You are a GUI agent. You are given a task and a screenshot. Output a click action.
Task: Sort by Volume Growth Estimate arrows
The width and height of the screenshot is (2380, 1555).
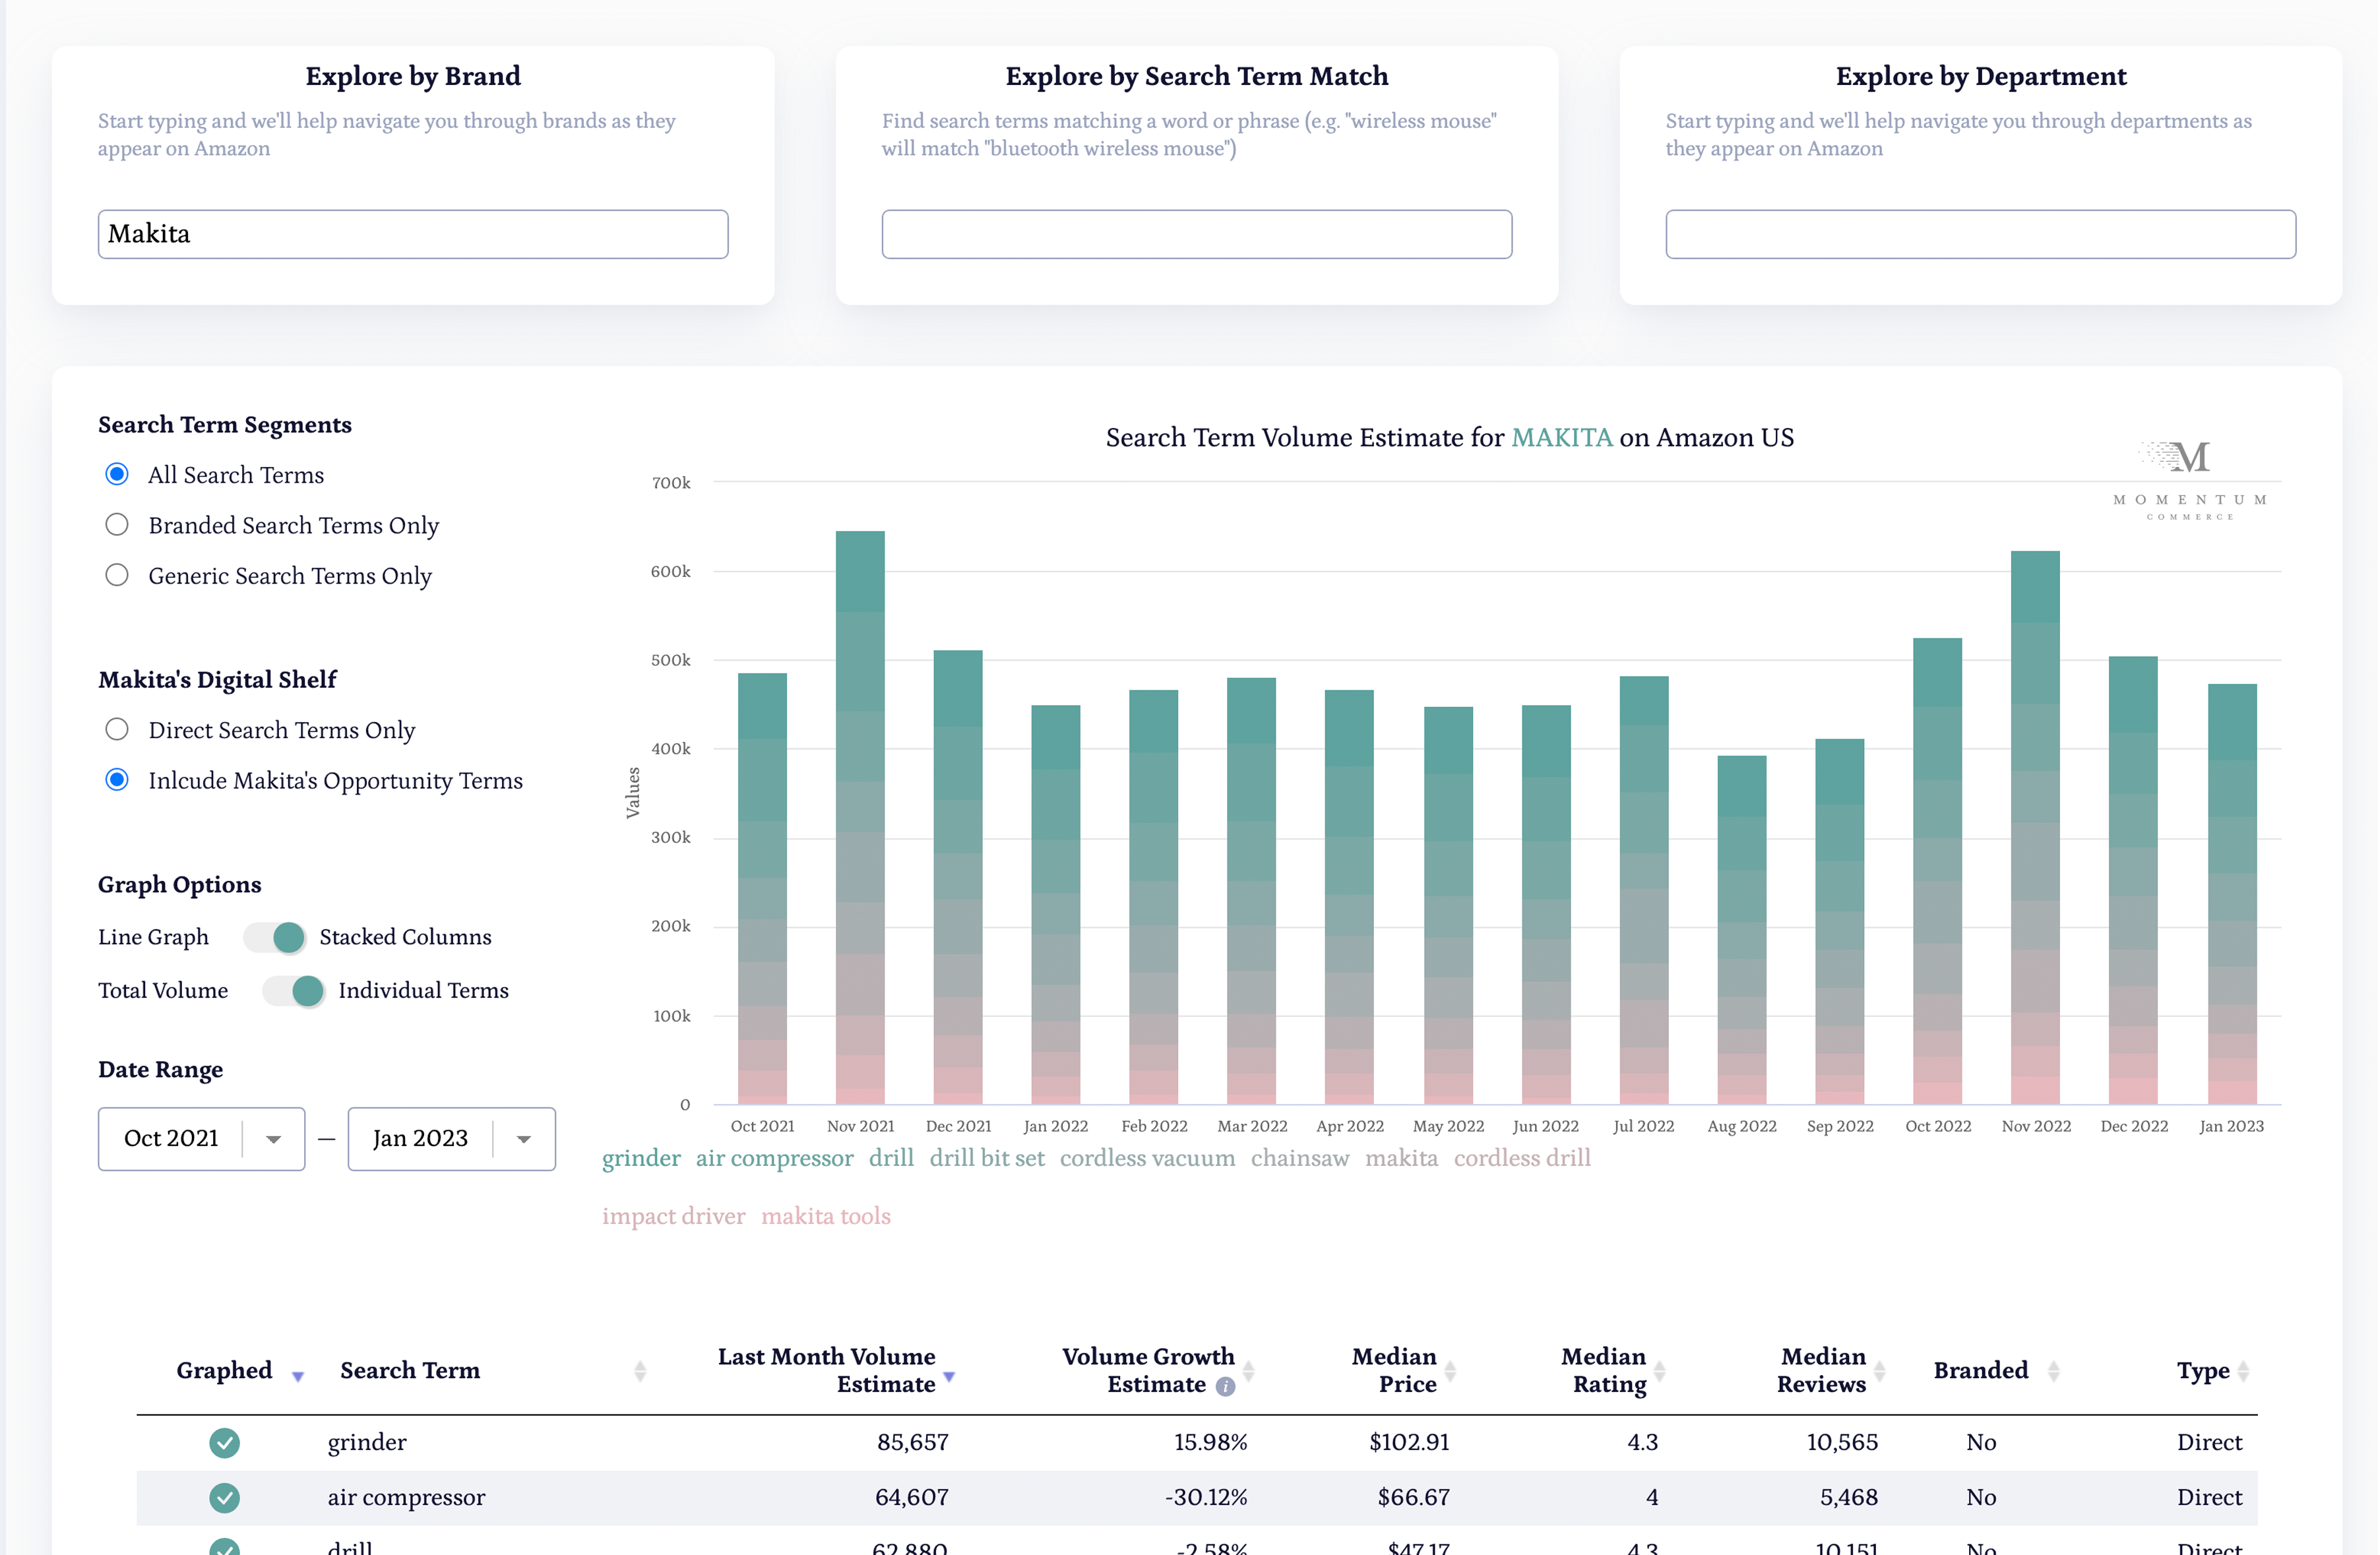coord(1248,1371)
